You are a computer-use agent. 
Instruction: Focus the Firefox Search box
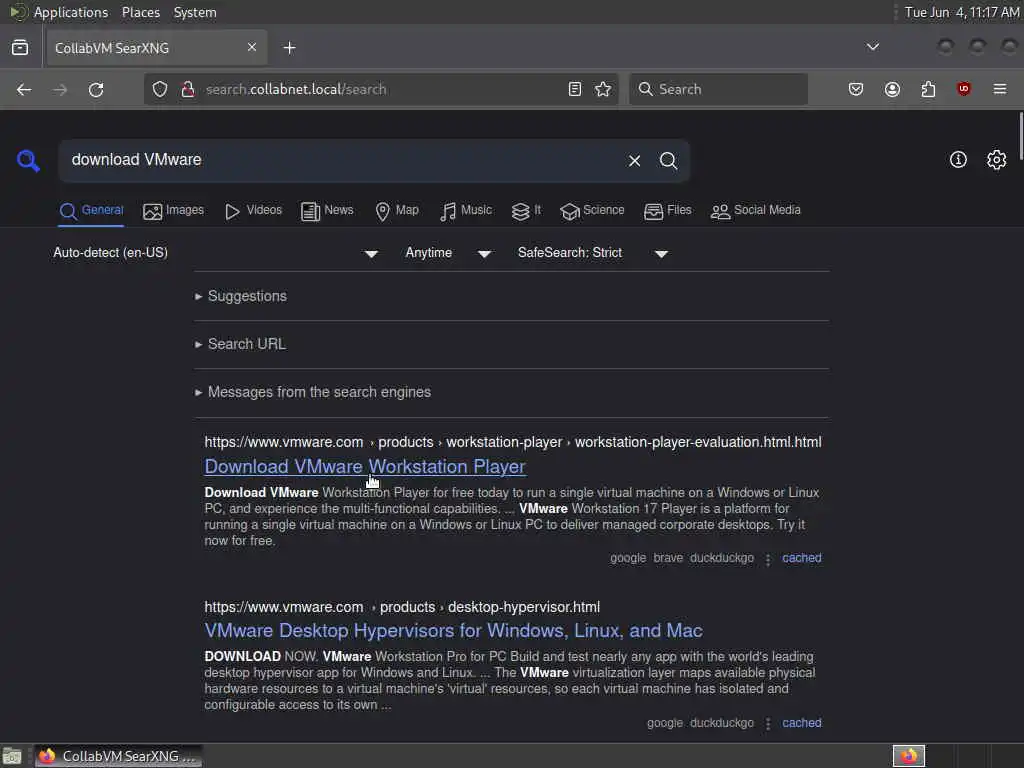(x=718, y=89)
